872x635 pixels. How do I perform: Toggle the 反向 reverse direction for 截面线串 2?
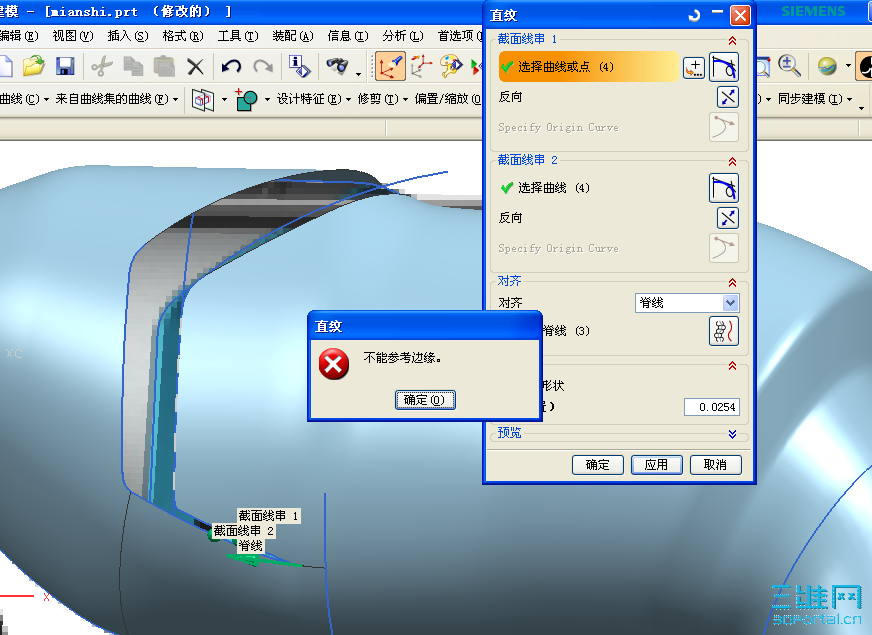727,217
